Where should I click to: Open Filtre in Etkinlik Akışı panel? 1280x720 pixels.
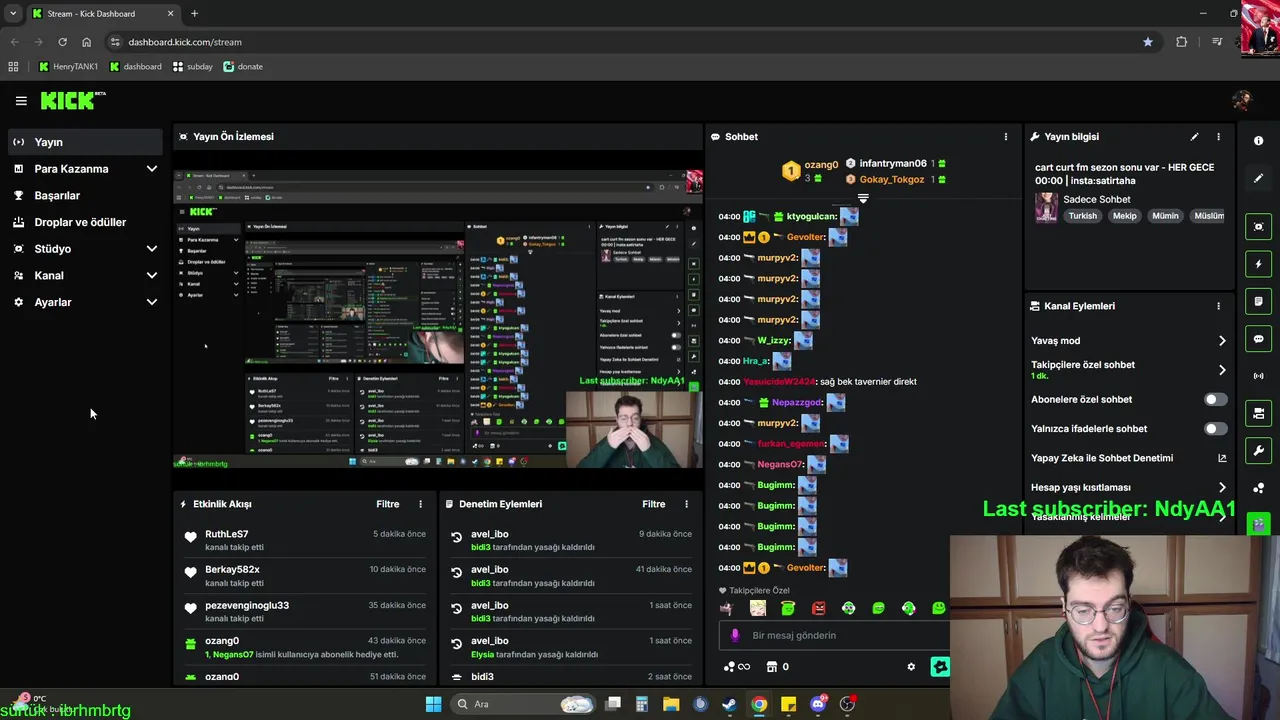(x=387, y=504)
